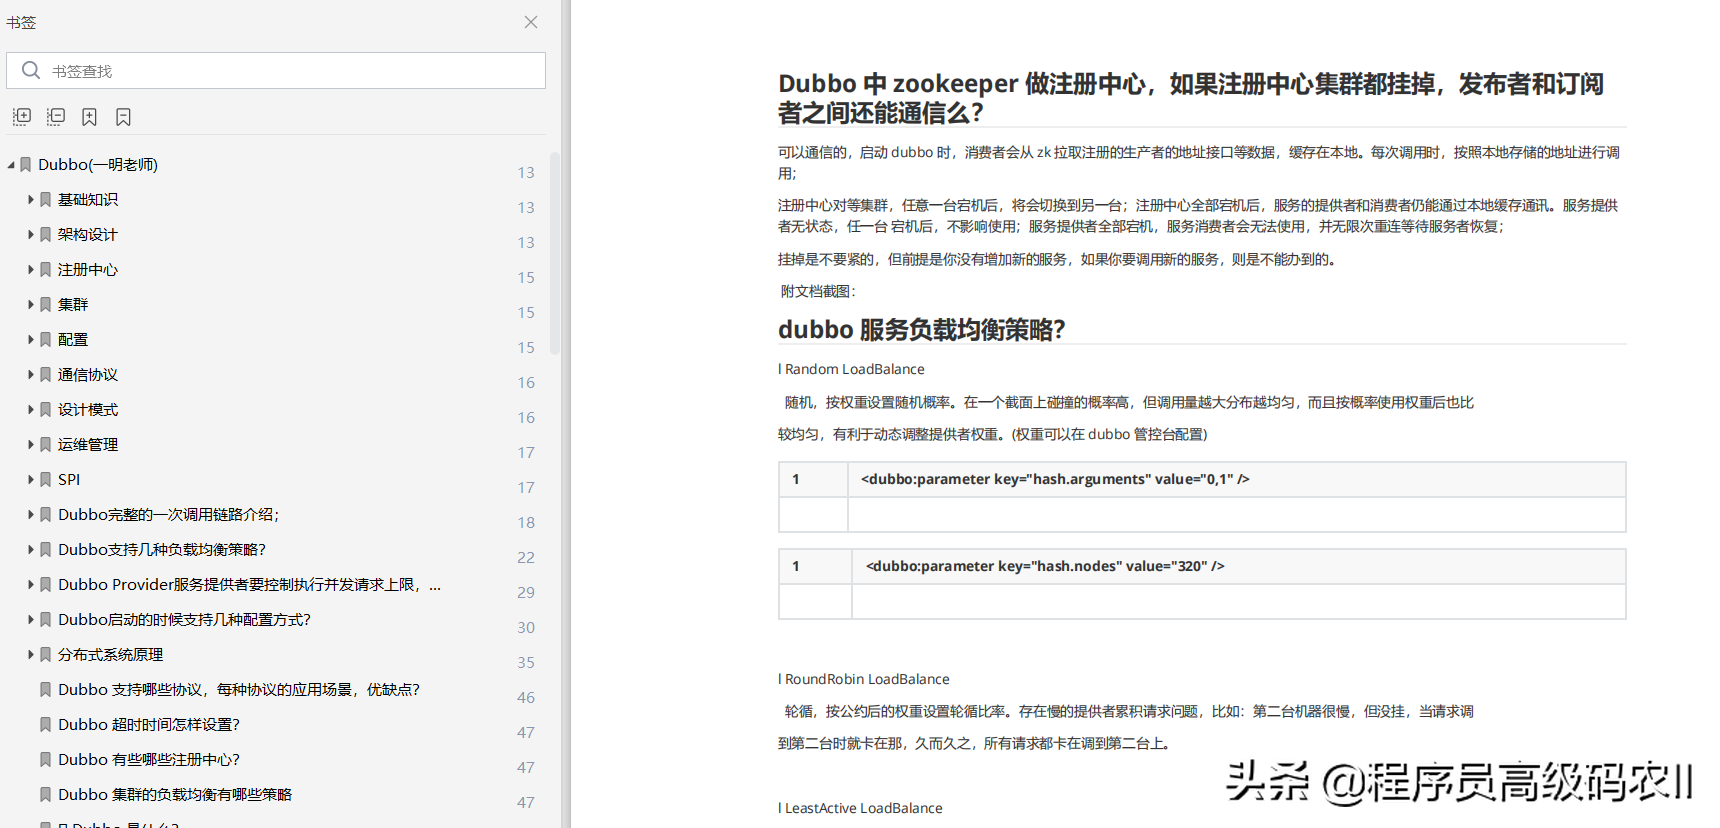Expand the 分布式系统原理 bookmark
The height and width of the screenshot is (828, 1720).
pos(31,655)
